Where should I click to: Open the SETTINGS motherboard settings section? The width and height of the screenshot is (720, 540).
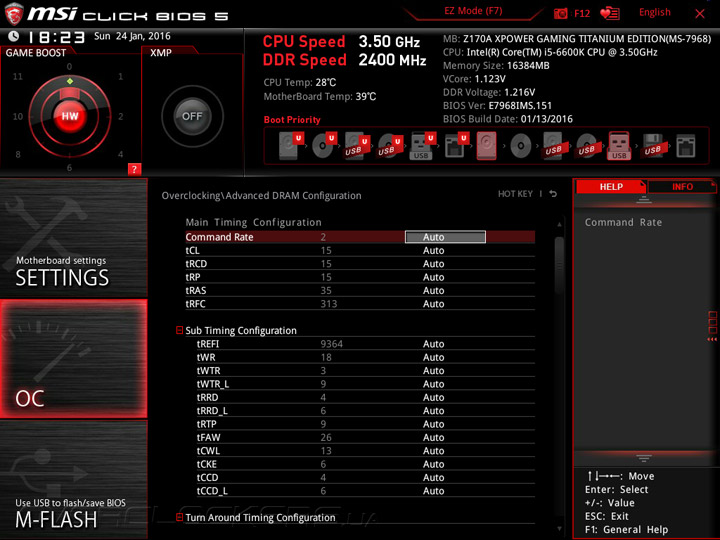pos(73,237)
